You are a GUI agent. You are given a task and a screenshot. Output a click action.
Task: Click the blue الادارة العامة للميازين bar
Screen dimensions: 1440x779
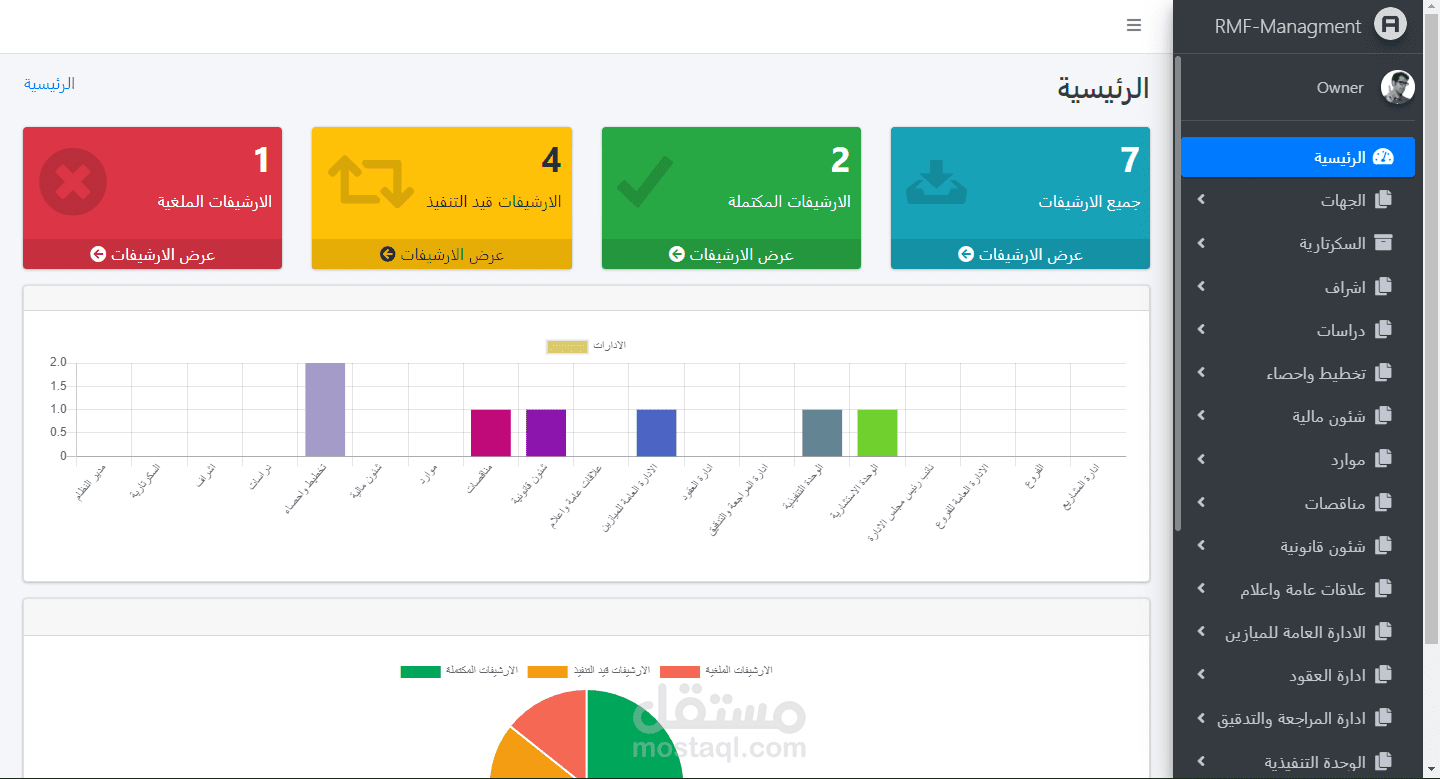coord(656,433)
